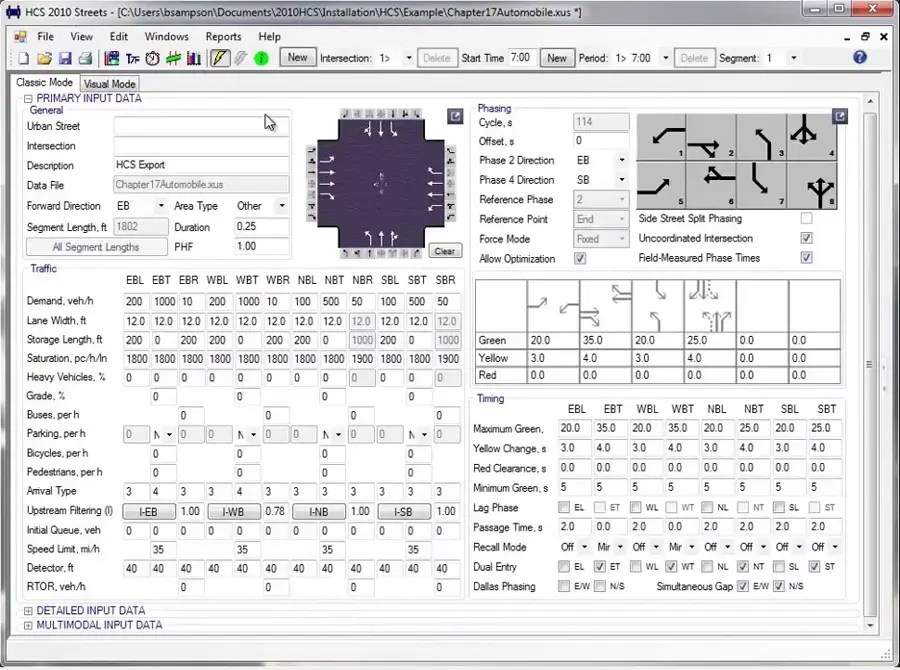
Task: Print using the printer toolbar icon
Action: (x=86, y=59)
